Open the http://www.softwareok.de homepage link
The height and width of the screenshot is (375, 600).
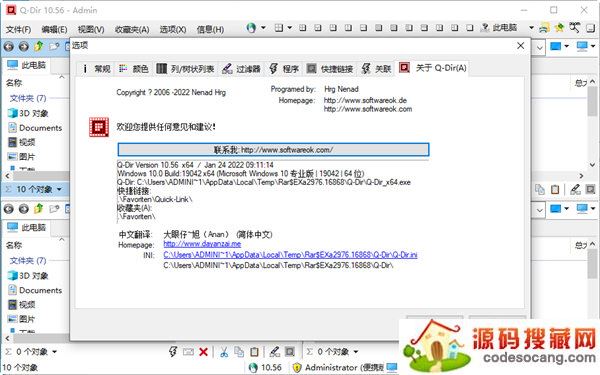tap(365, 100)
